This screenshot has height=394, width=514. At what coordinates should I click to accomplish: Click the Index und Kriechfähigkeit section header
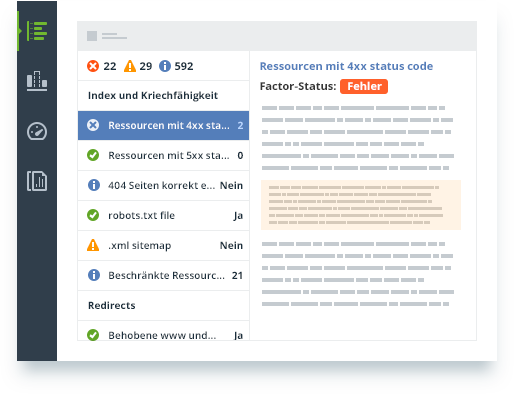click(153, 96)
